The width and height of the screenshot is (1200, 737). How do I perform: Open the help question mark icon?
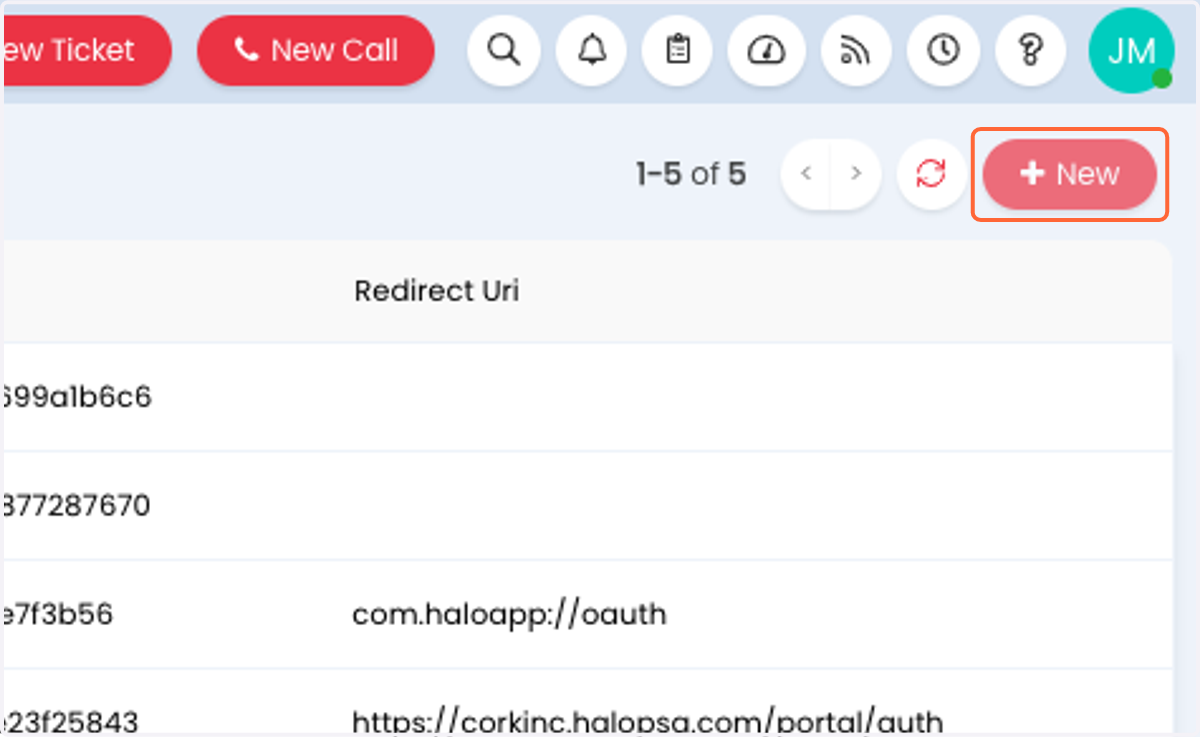point(1030,49)
